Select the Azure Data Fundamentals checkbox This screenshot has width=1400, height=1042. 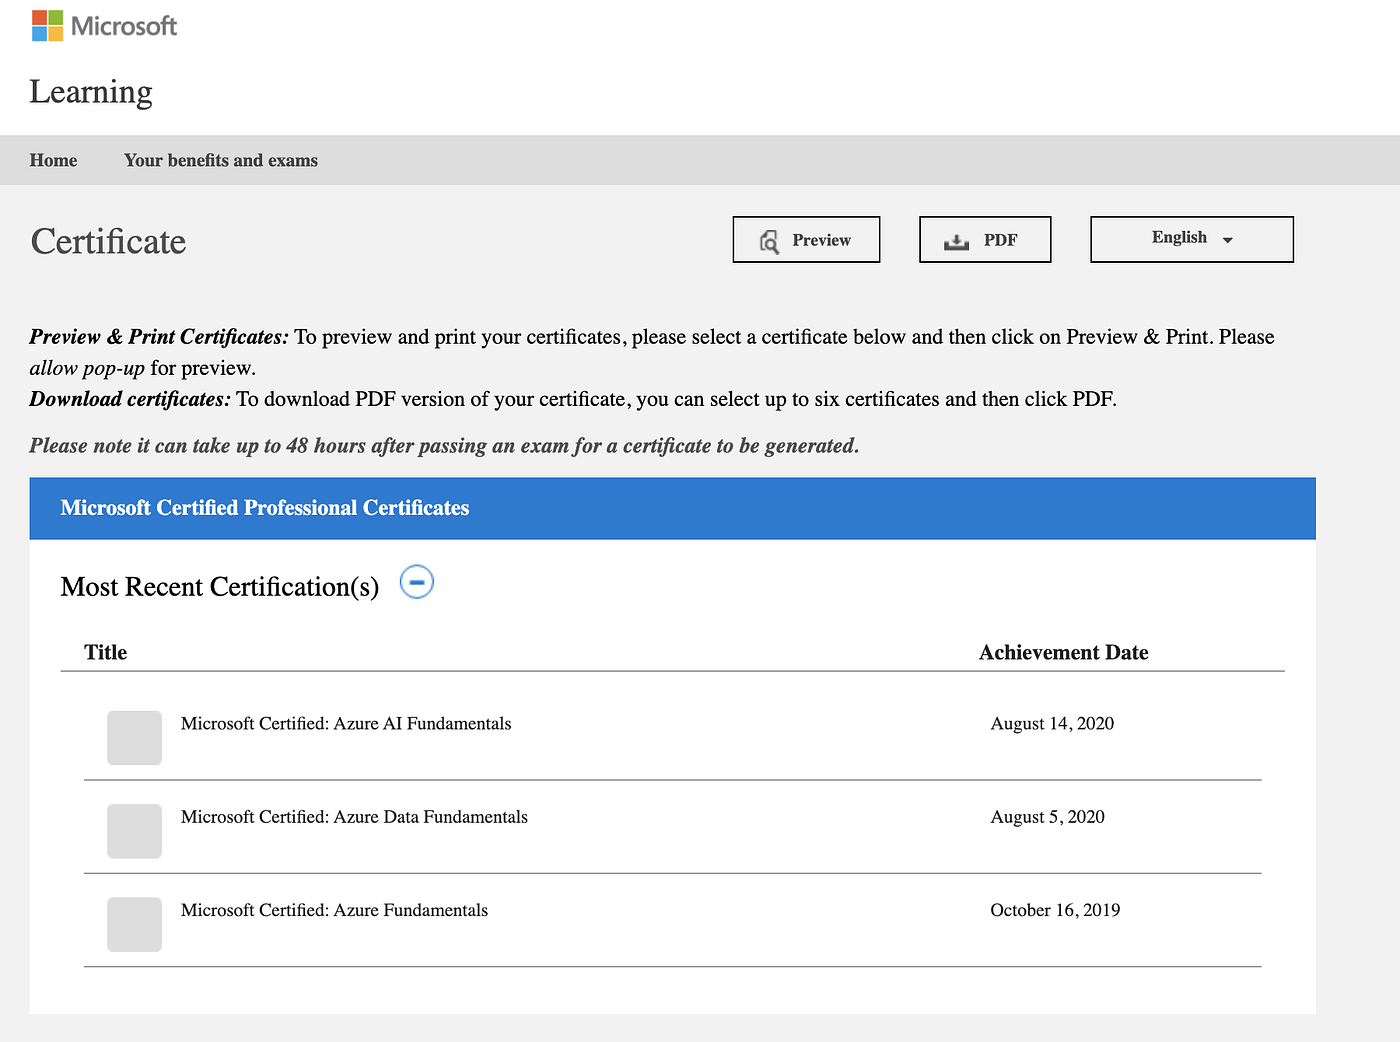tap(134, 831)
